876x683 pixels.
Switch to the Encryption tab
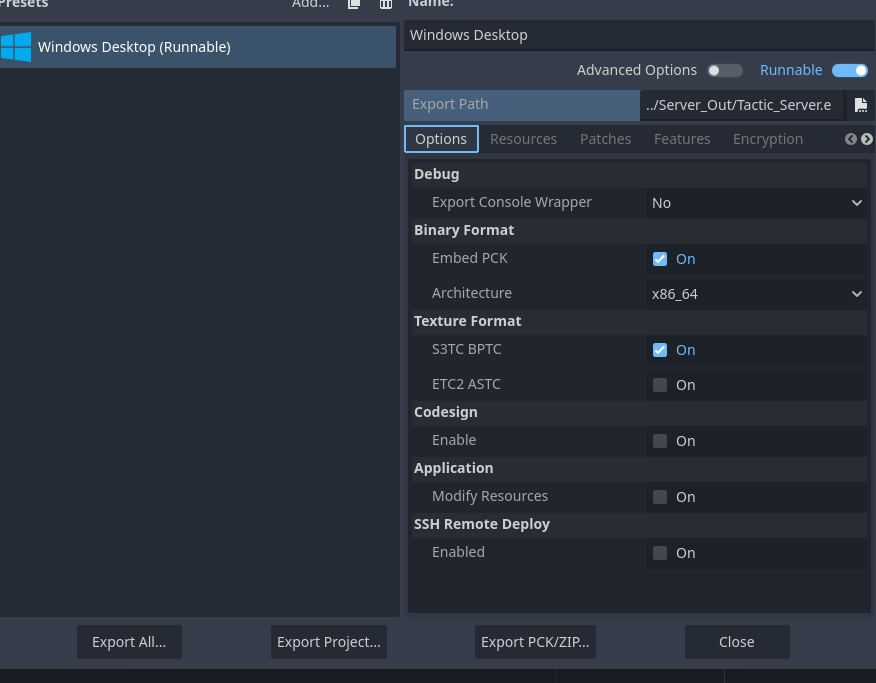(768, 139)
